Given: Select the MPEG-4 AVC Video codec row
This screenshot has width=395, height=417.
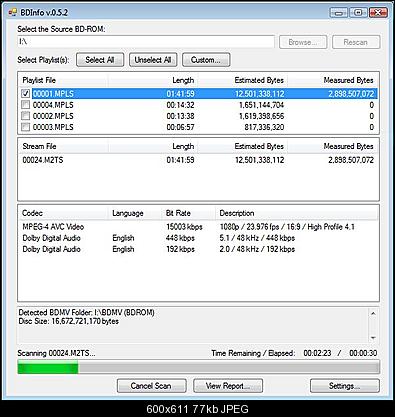Looking at the screenshot, I should click(198, 227).
